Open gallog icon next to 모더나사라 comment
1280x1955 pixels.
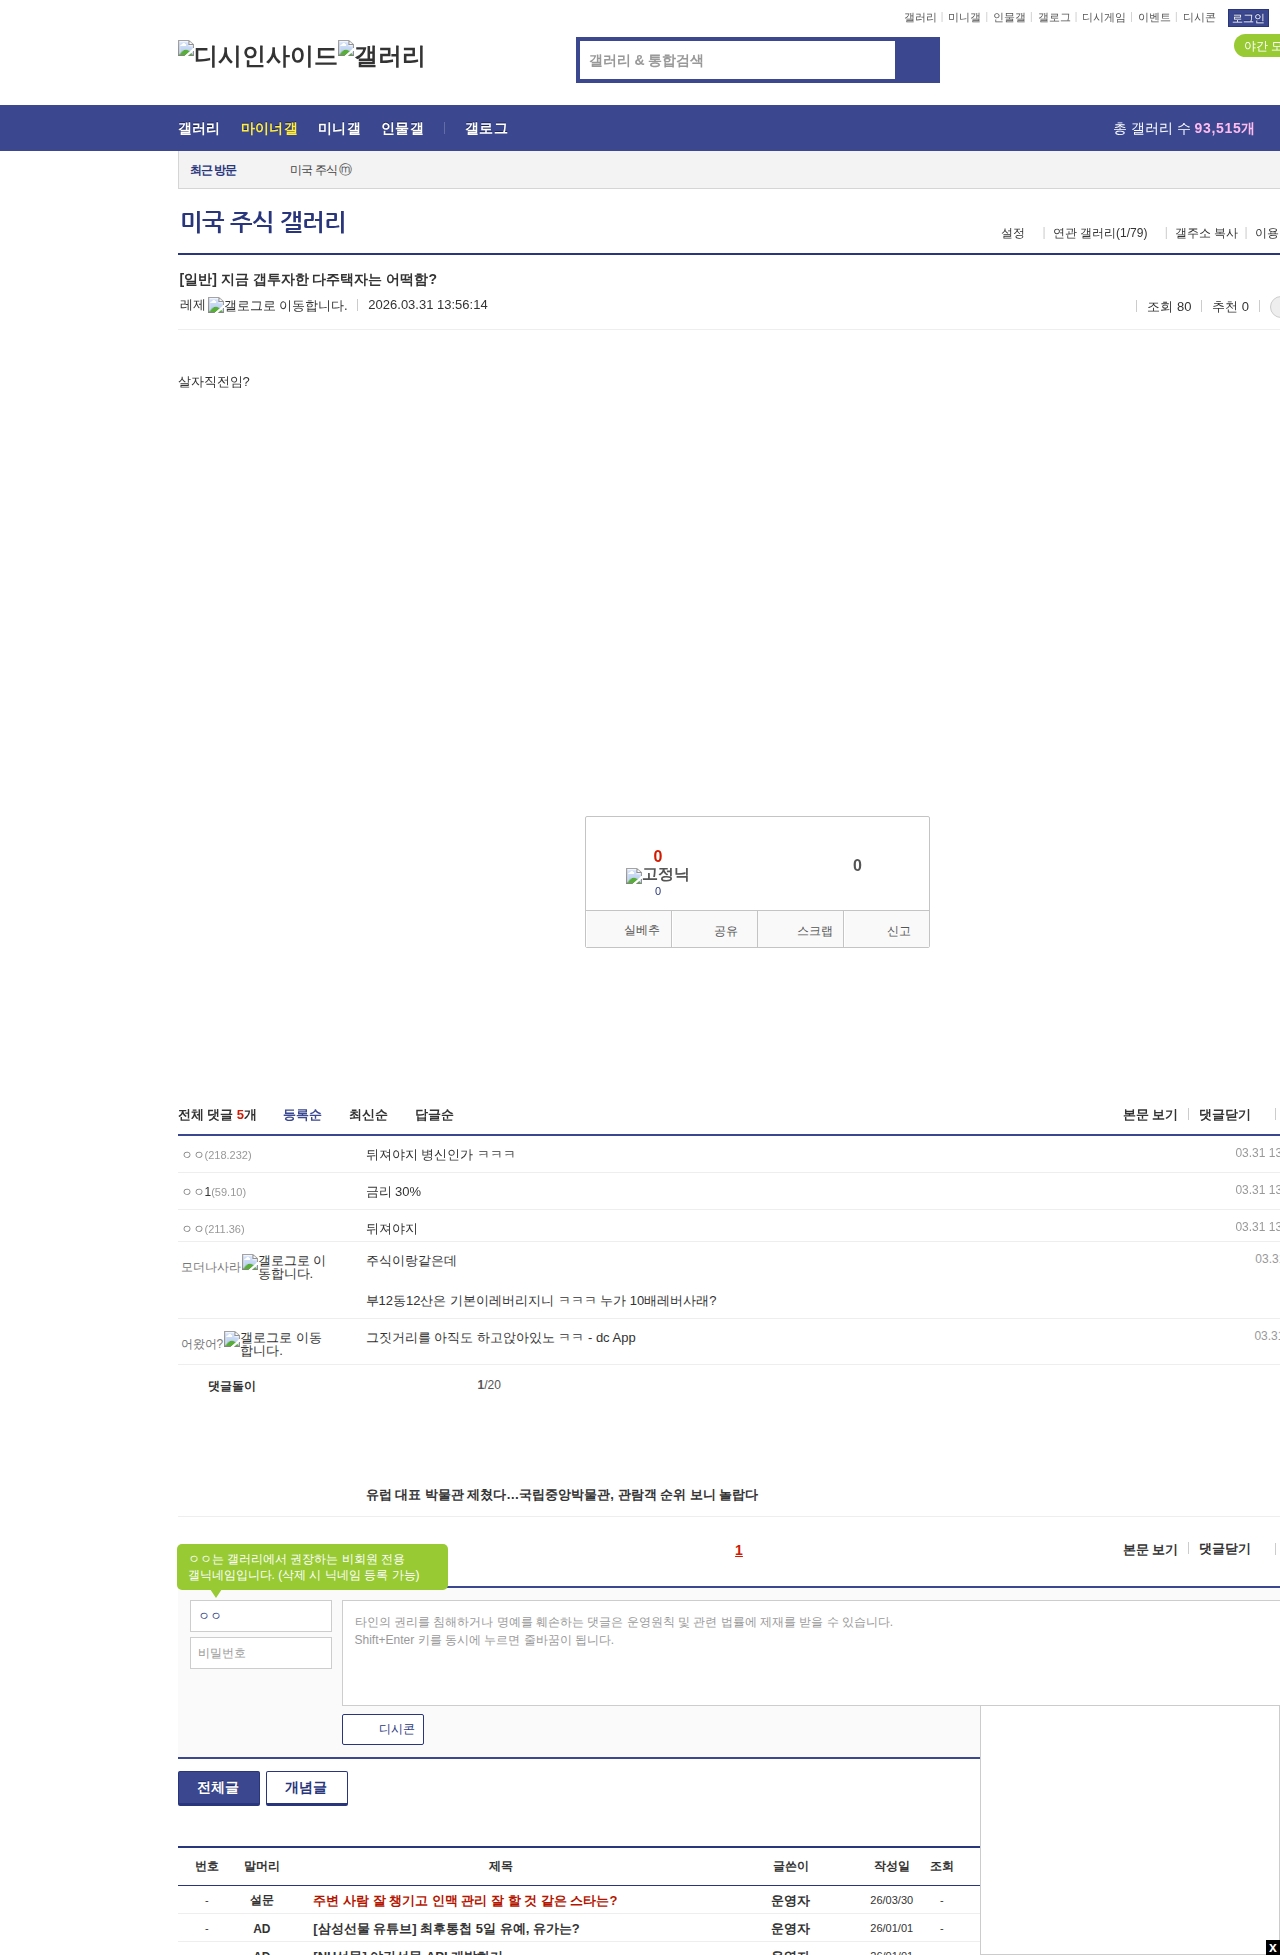point(284,1267)
